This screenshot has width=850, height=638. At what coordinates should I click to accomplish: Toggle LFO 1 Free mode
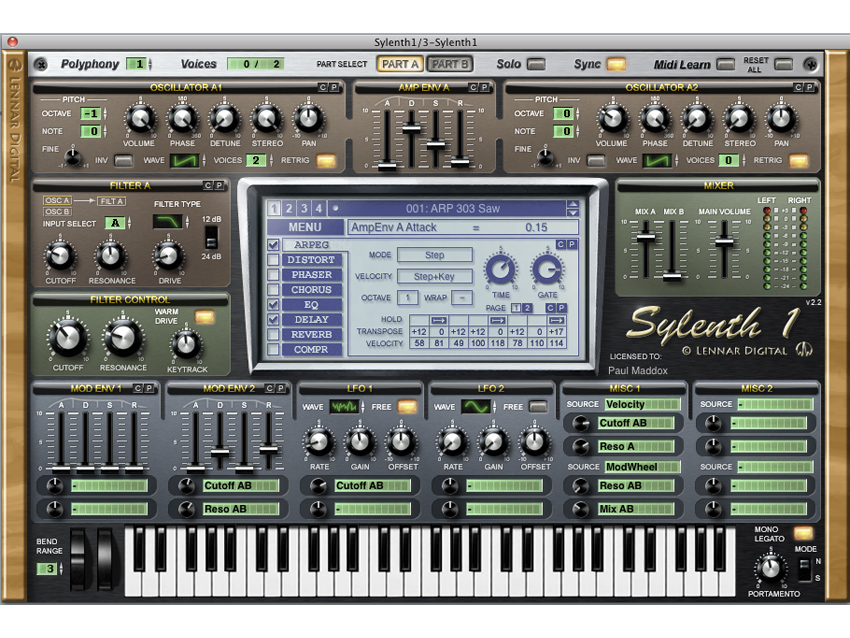[x=407, y=407]
